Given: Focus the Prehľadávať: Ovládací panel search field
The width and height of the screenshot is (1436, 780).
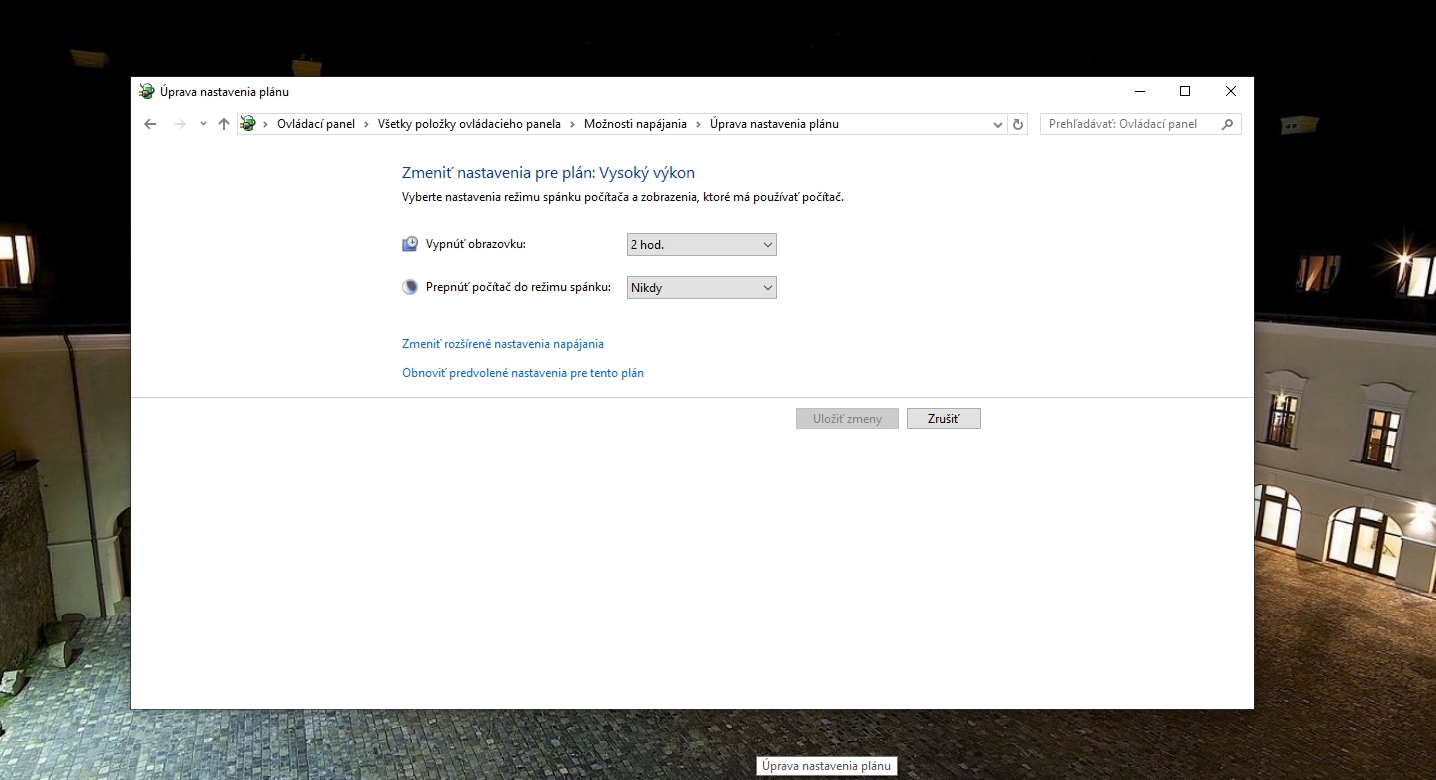Looking at the screenshot, I should [1128, 124].
